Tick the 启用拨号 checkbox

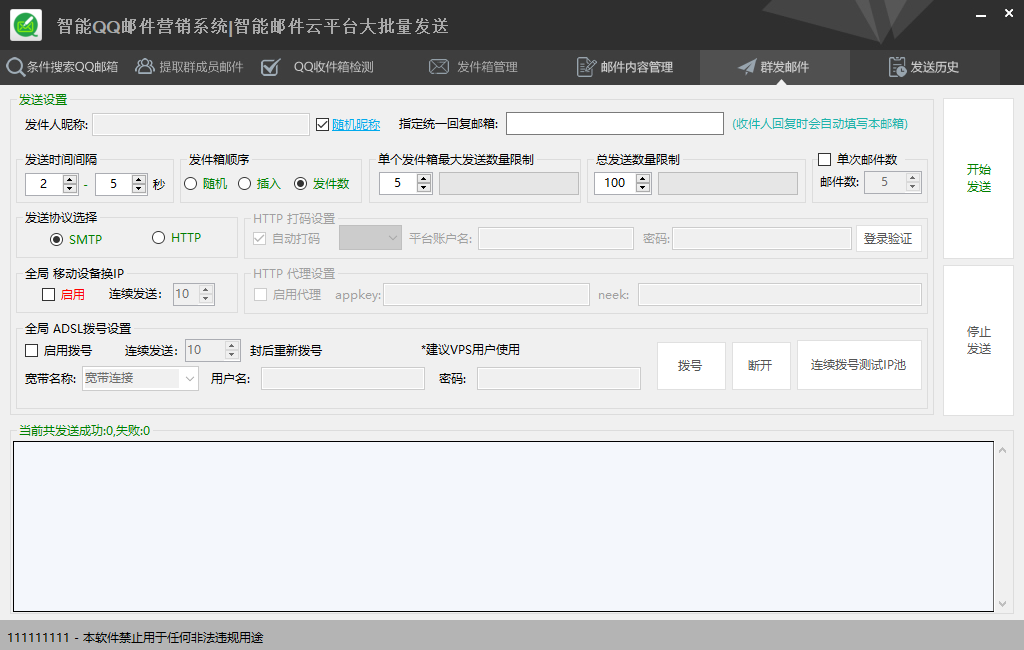point(31,351)
